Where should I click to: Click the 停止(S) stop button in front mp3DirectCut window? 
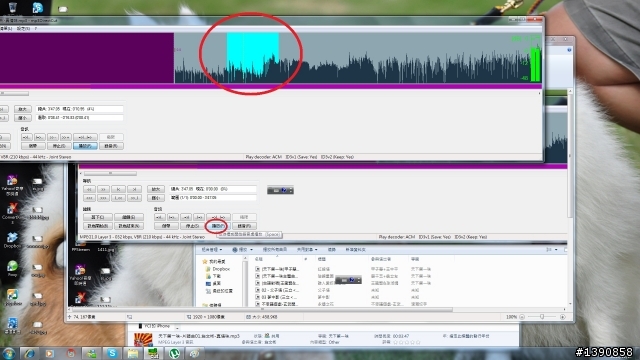pyautogui.click(x=59, y=146)
